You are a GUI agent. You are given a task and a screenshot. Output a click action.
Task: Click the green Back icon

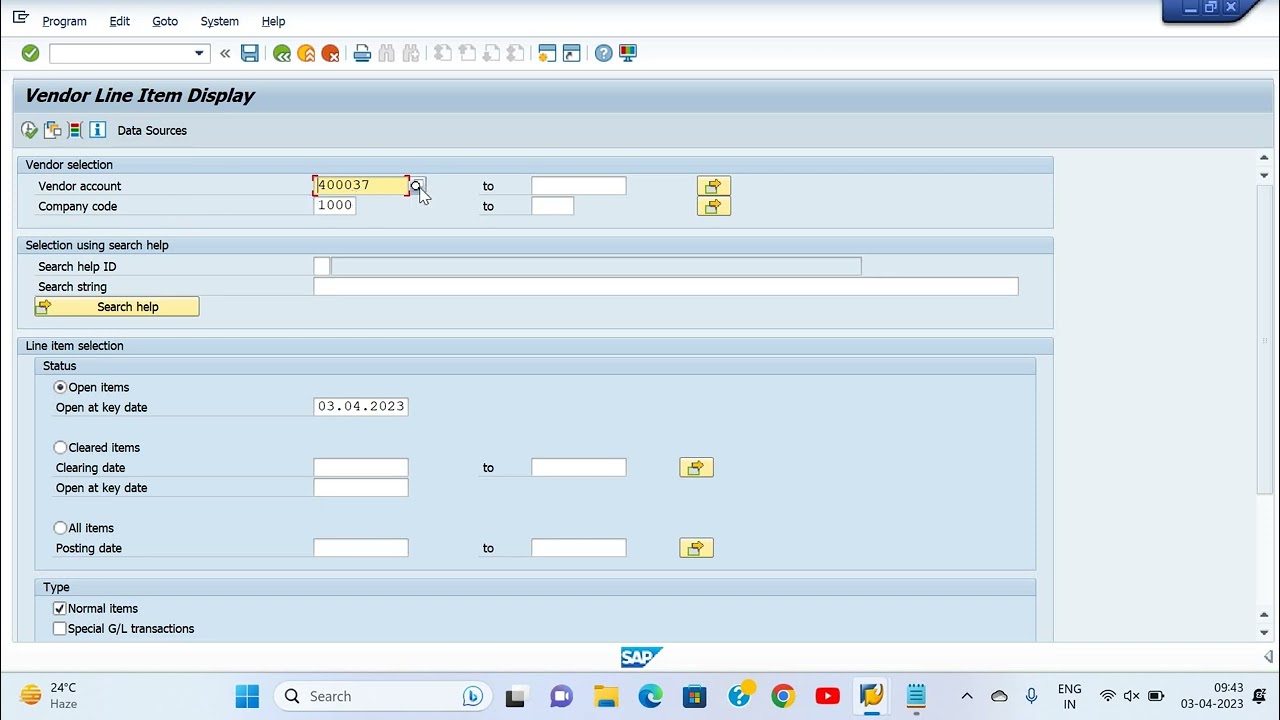coord(282,53)
